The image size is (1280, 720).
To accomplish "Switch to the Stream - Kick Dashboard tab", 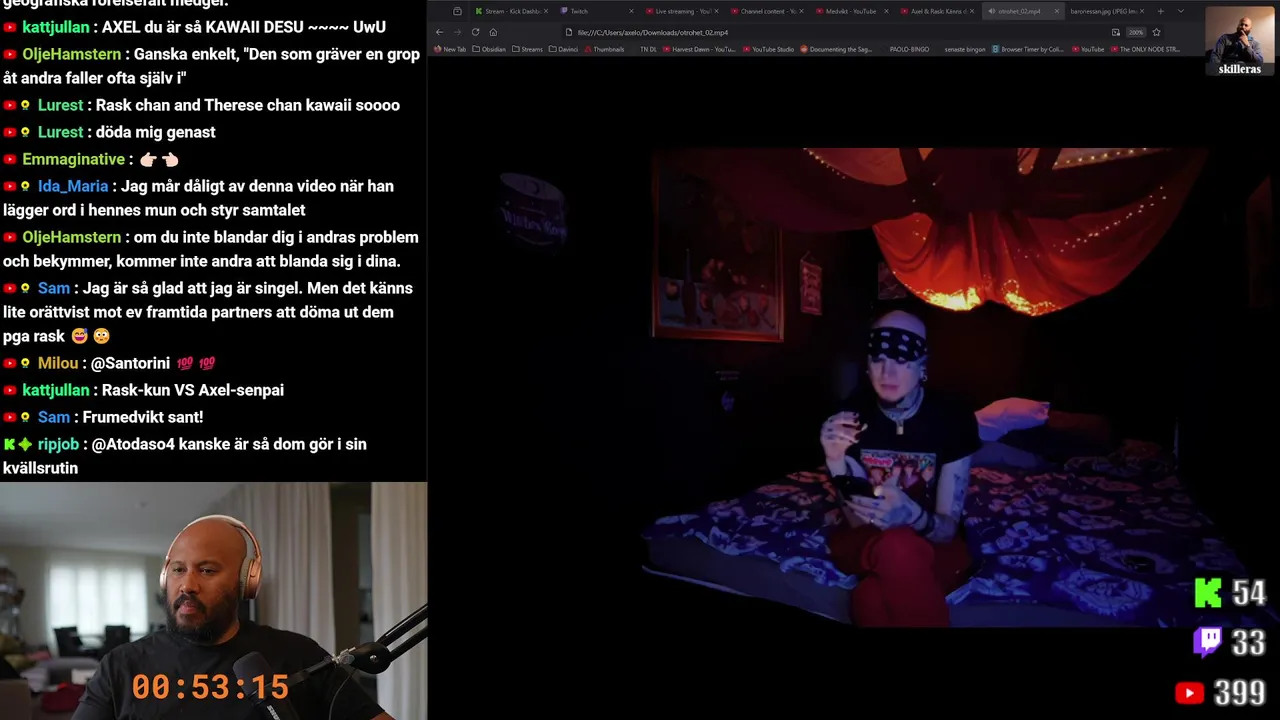I will (x=511, y=11).
